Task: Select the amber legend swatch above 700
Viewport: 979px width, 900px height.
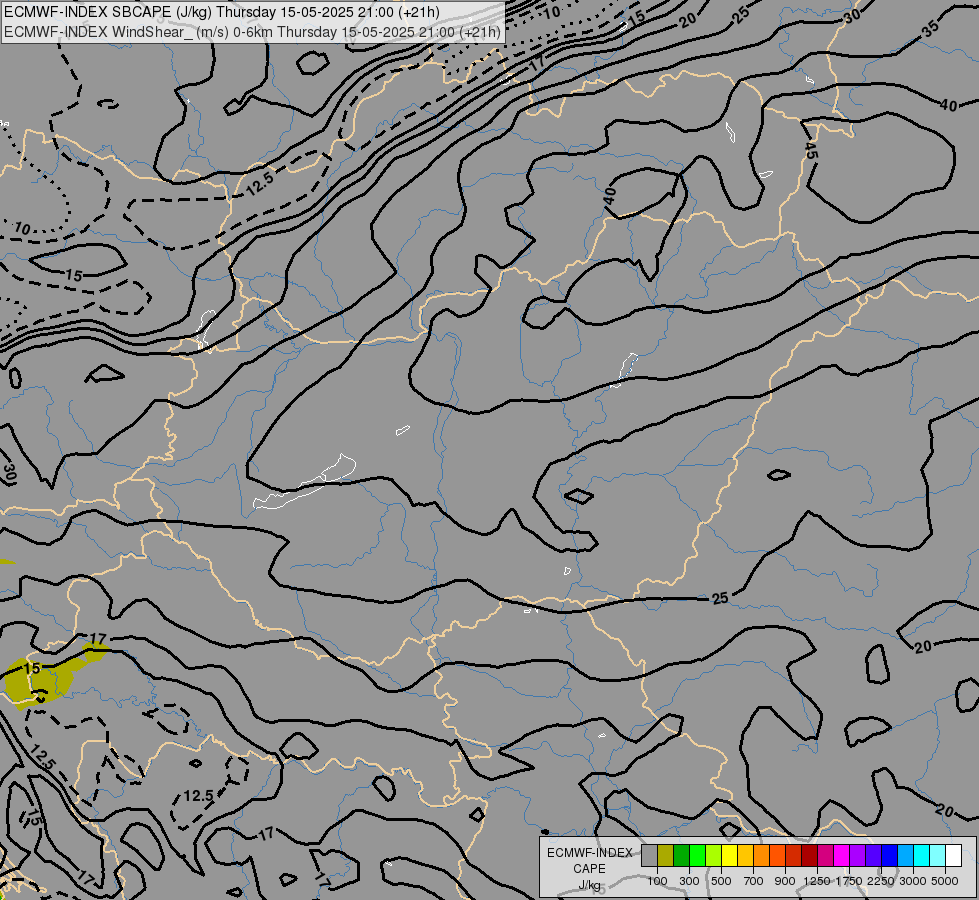Action: [x=745, y=855]
